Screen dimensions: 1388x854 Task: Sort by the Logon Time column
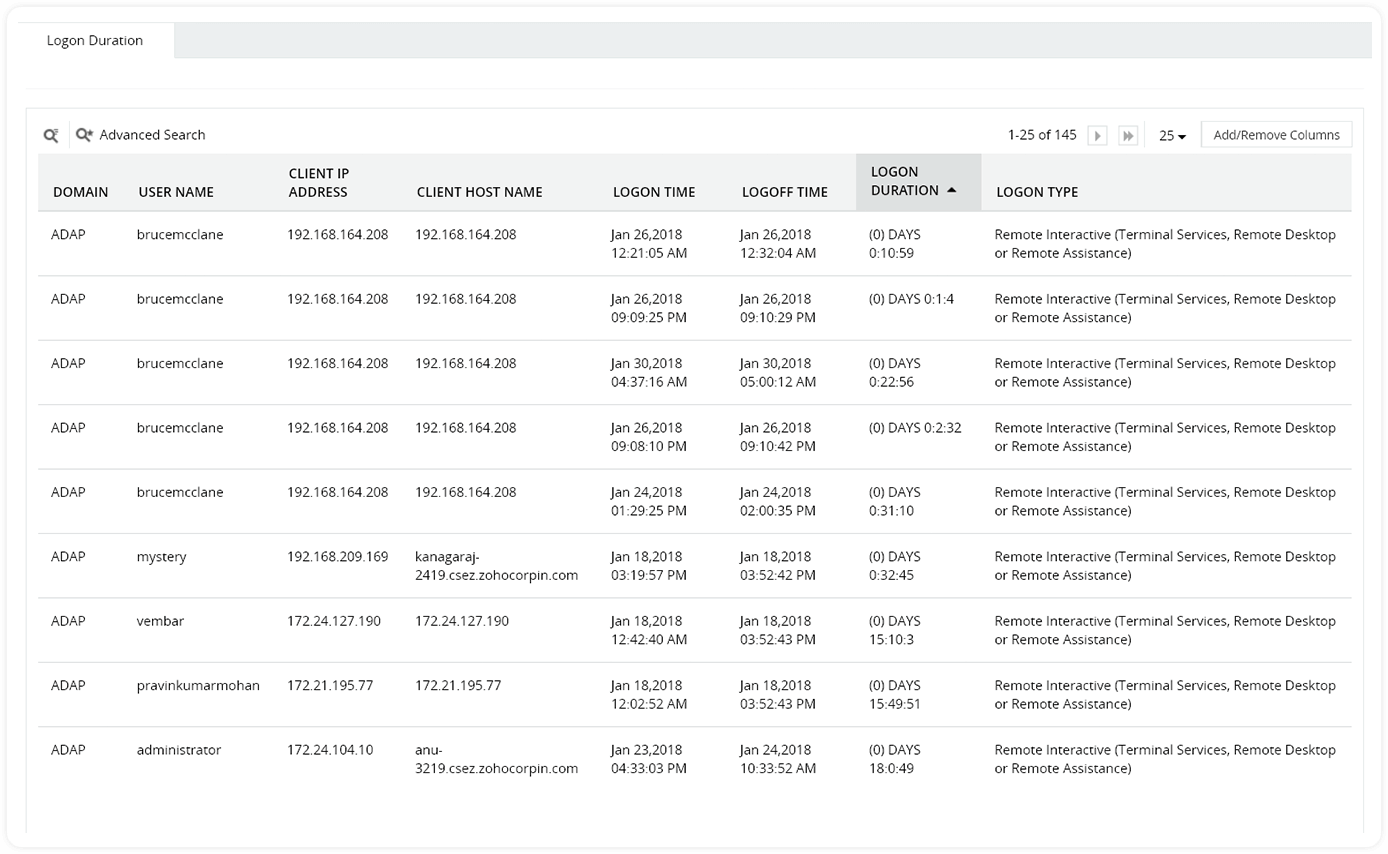(x=654, y=191)
